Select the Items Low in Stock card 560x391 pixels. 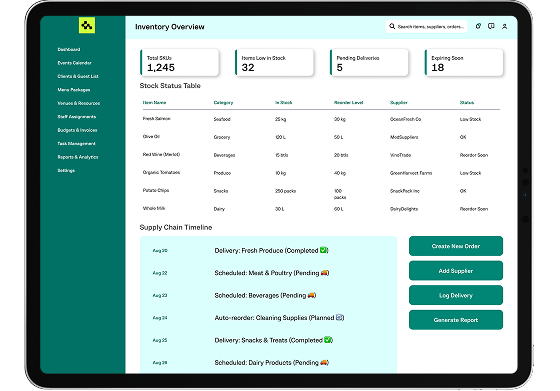274,63
